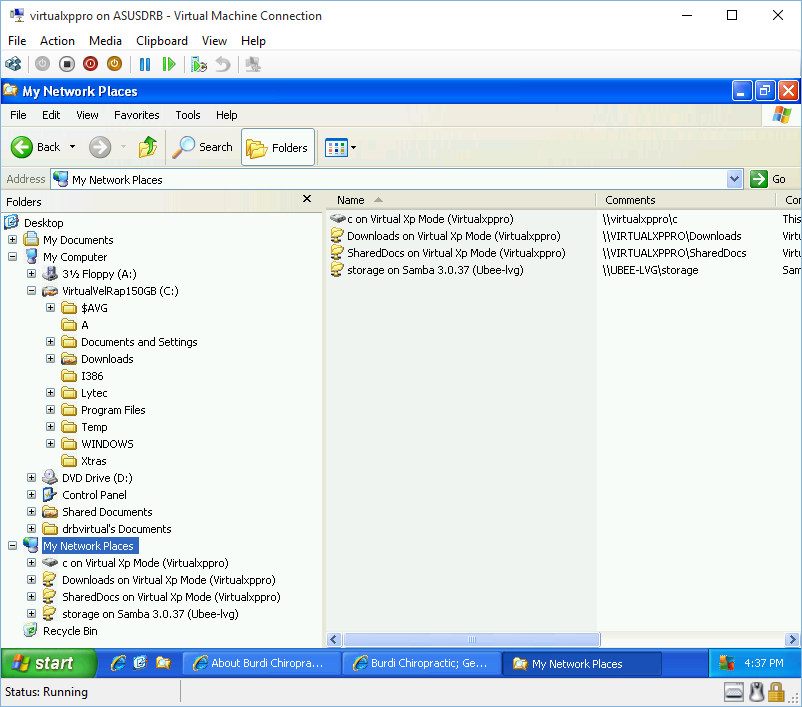The height and width of the screenshot is (707, 802).
Task: Launch Internet Explorer from Quick Launch
Action: pyautogui.click(x=118, y=663)
